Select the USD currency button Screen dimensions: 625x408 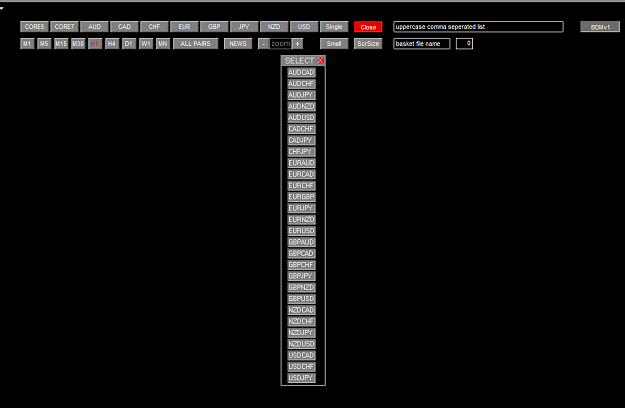(304, 27)
